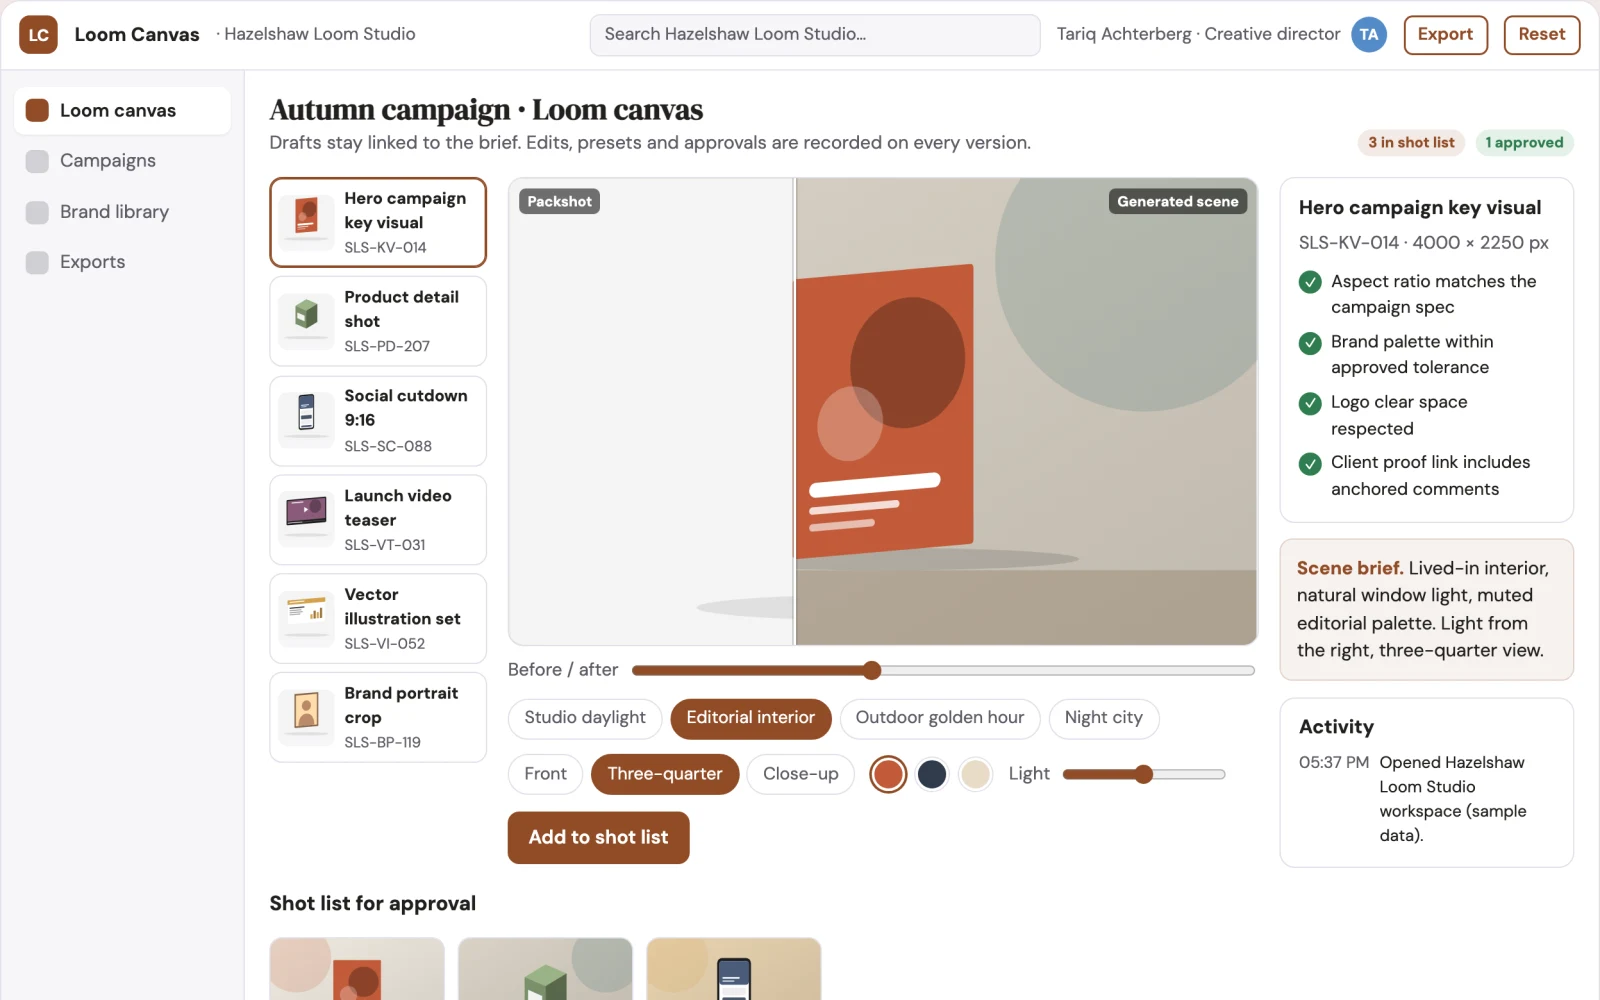The width and height of the screenshot is (1600, 1000).
Task: Open the orange poster shot list thumbnail
Action: [x=357, y=969]
